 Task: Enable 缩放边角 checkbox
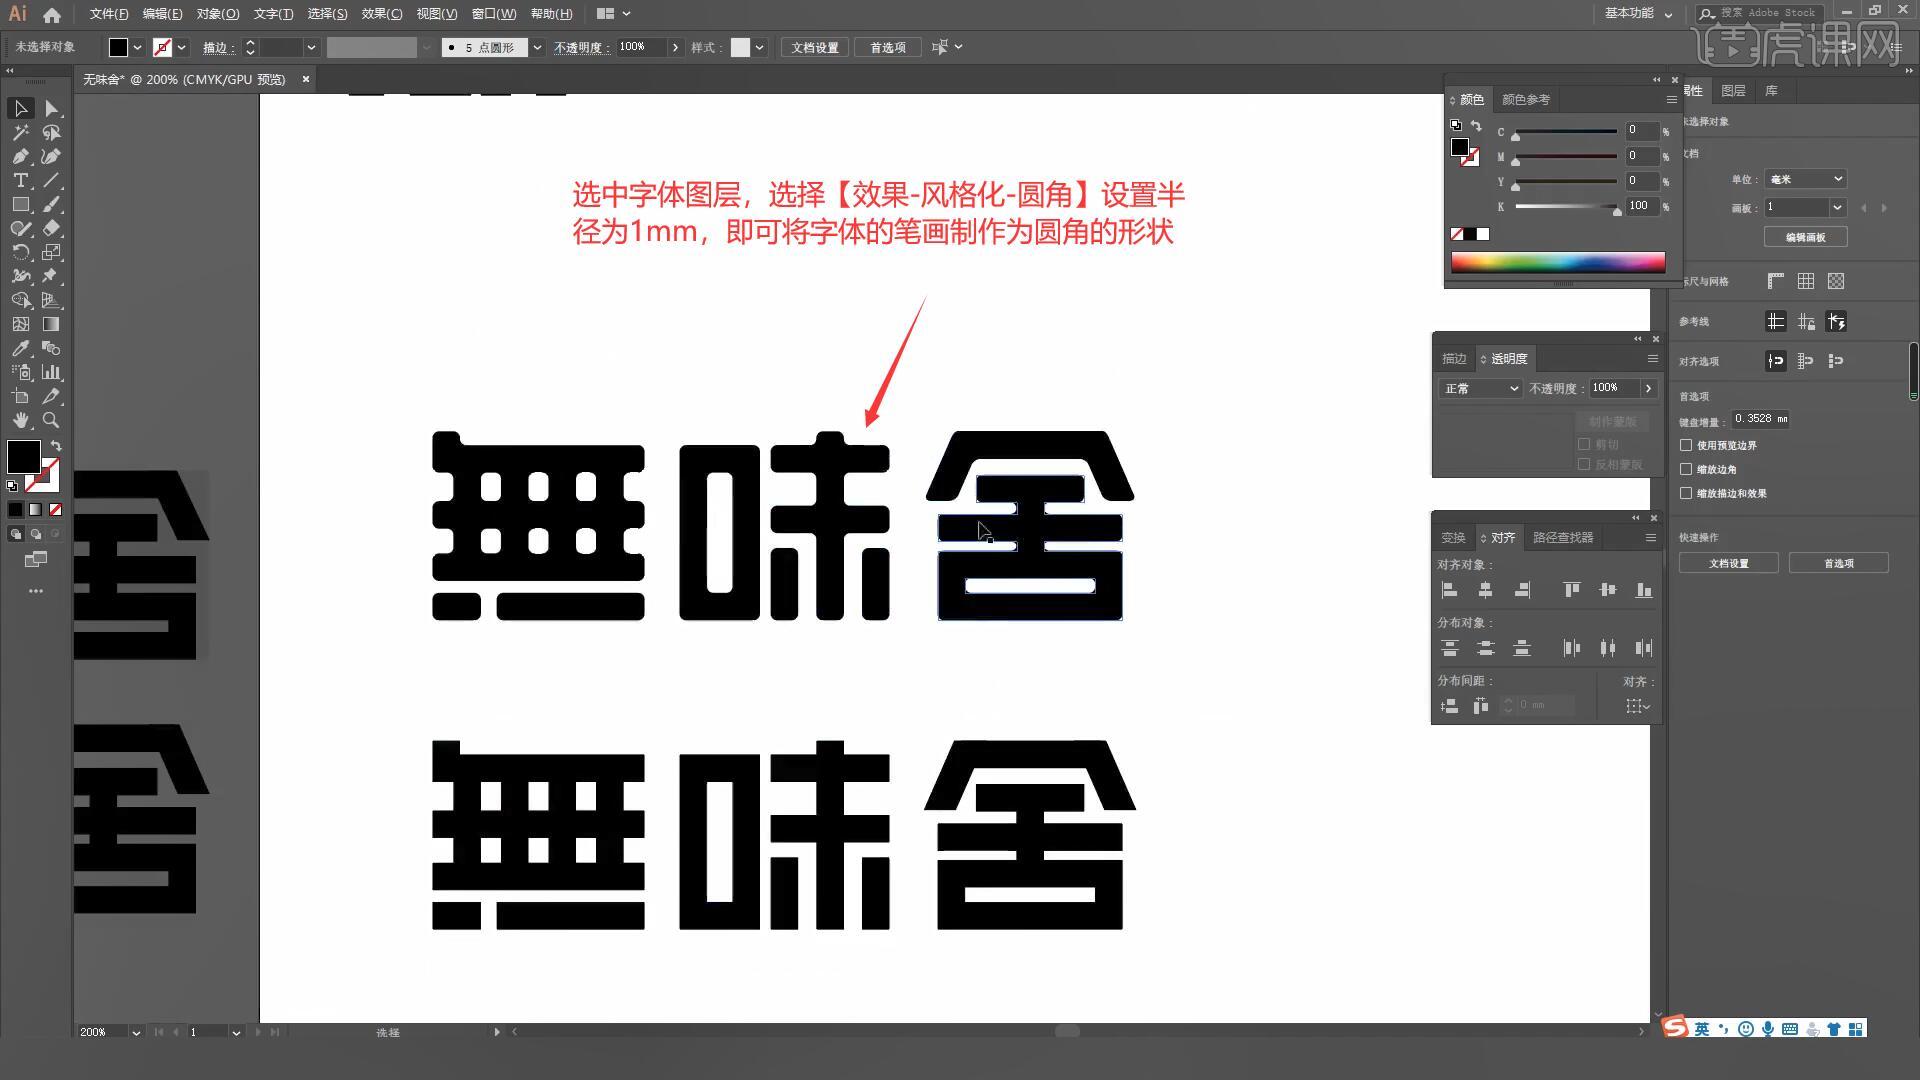[1686, 469]
